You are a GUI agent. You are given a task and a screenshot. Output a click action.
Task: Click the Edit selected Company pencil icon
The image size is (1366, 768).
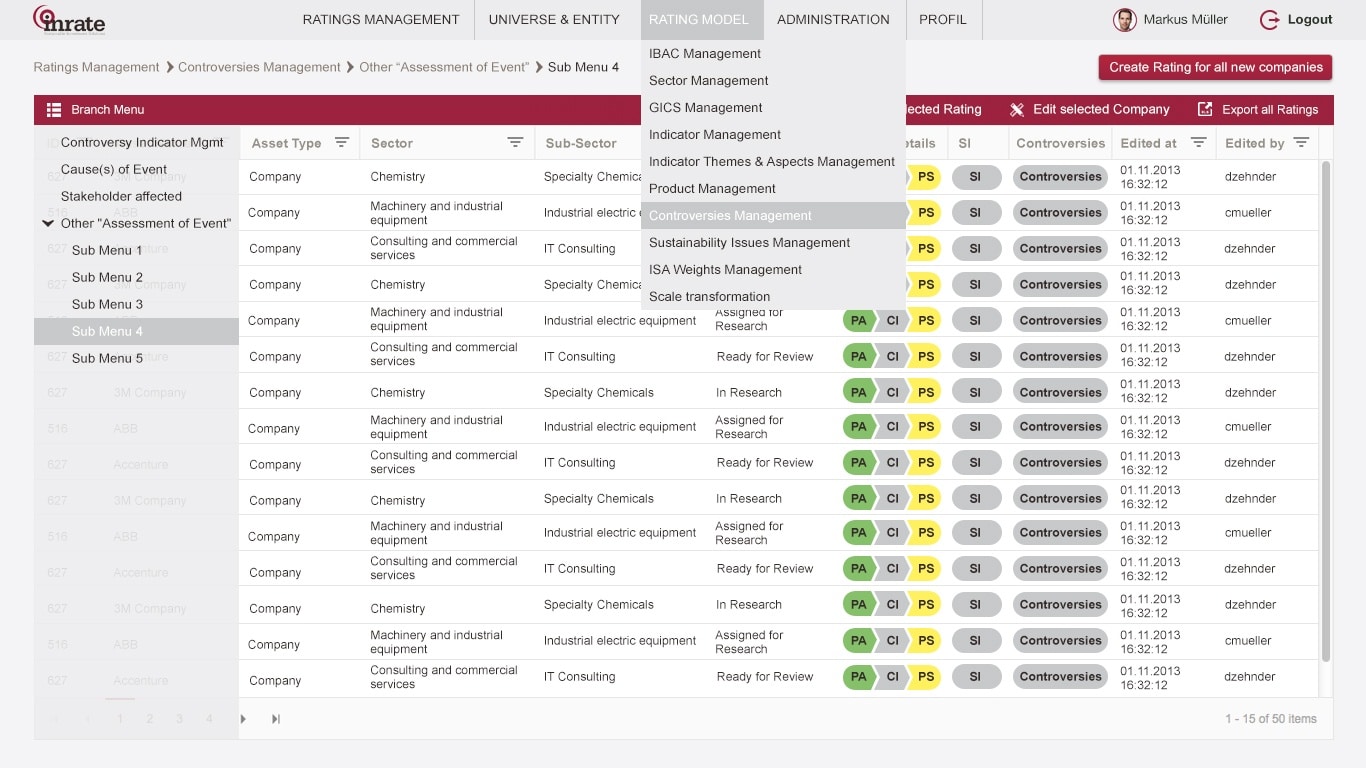pyautogui.click(x=1017, y=110)
